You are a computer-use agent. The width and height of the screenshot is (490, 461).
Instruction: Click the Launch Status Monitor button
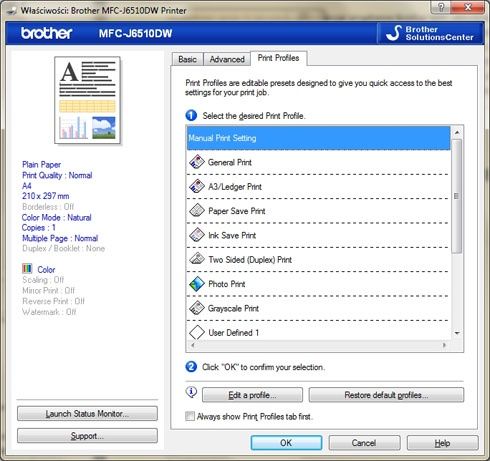click(87, 414)
